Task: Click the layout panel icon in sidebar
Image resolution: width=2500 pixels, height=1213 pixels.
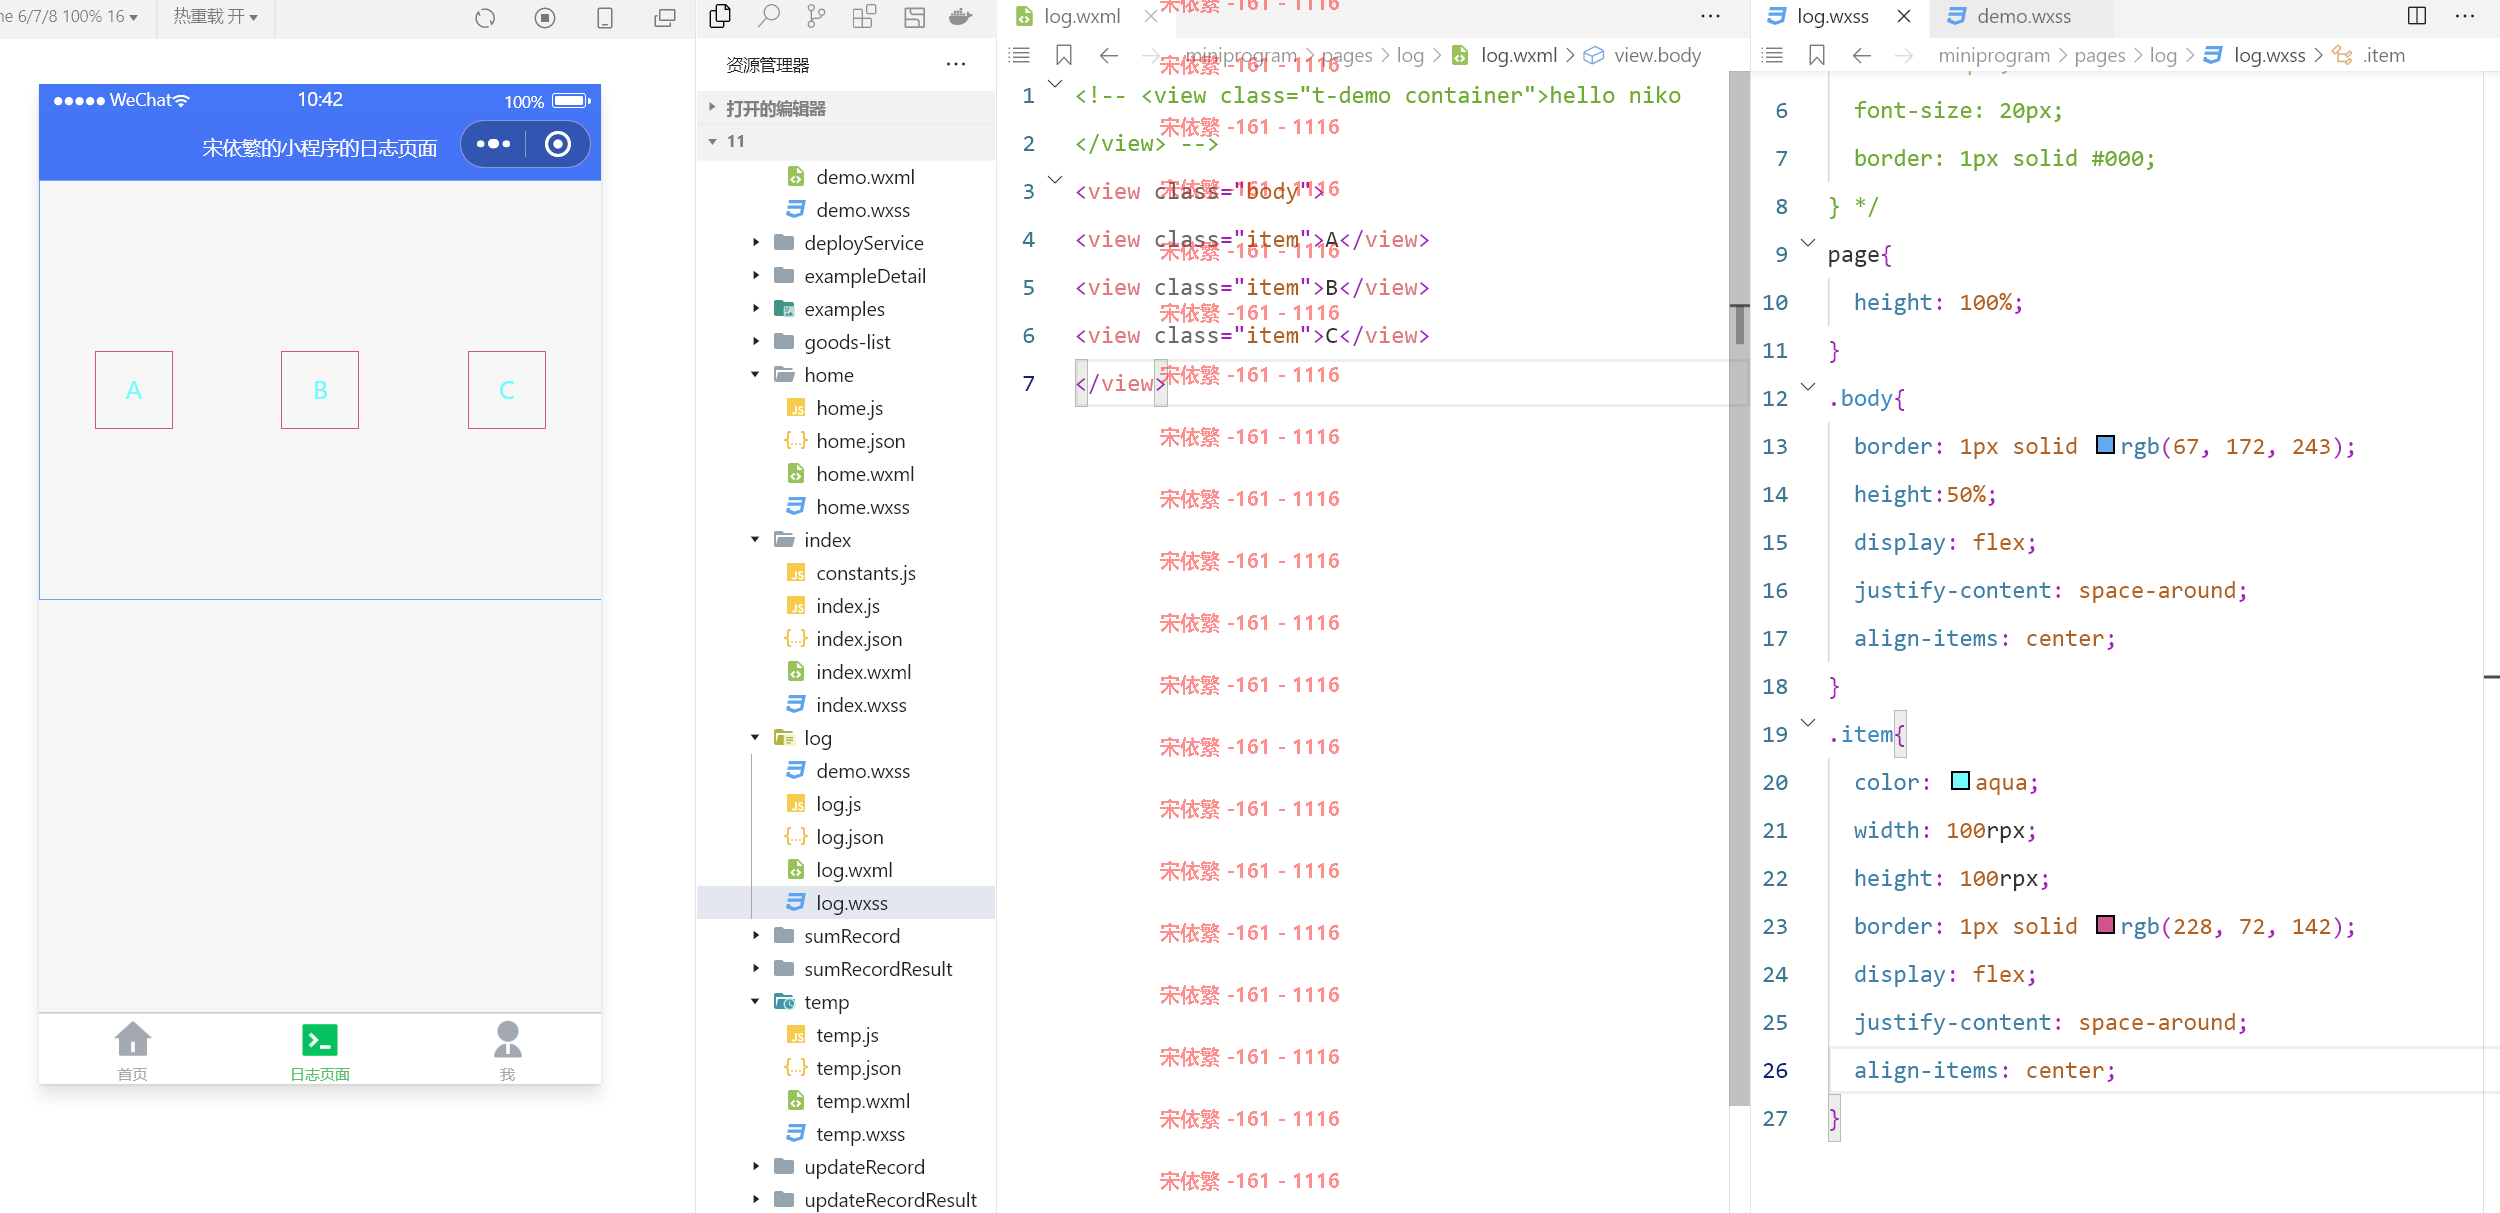Action: pyautogui.click(x=914, y=16)
